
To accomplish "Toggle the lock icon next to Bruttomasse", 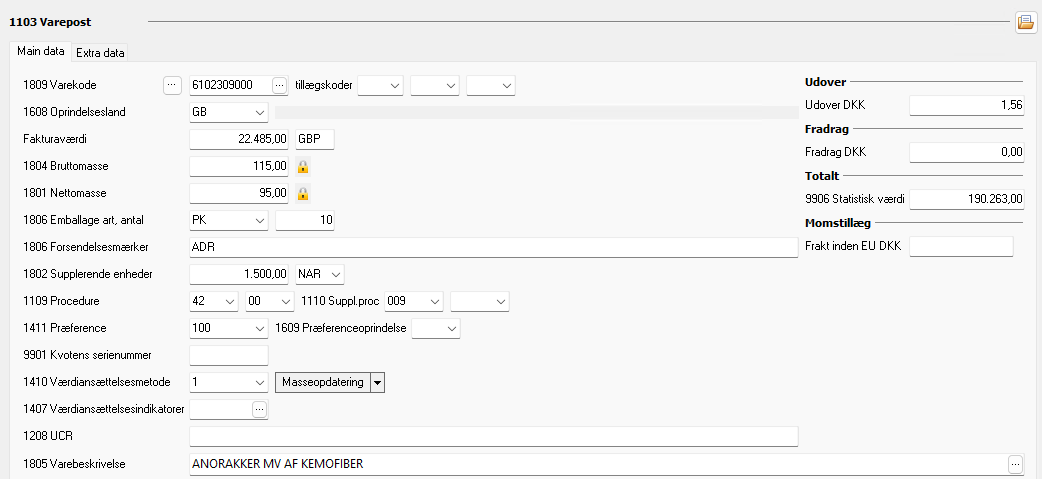I will point(302,166).
